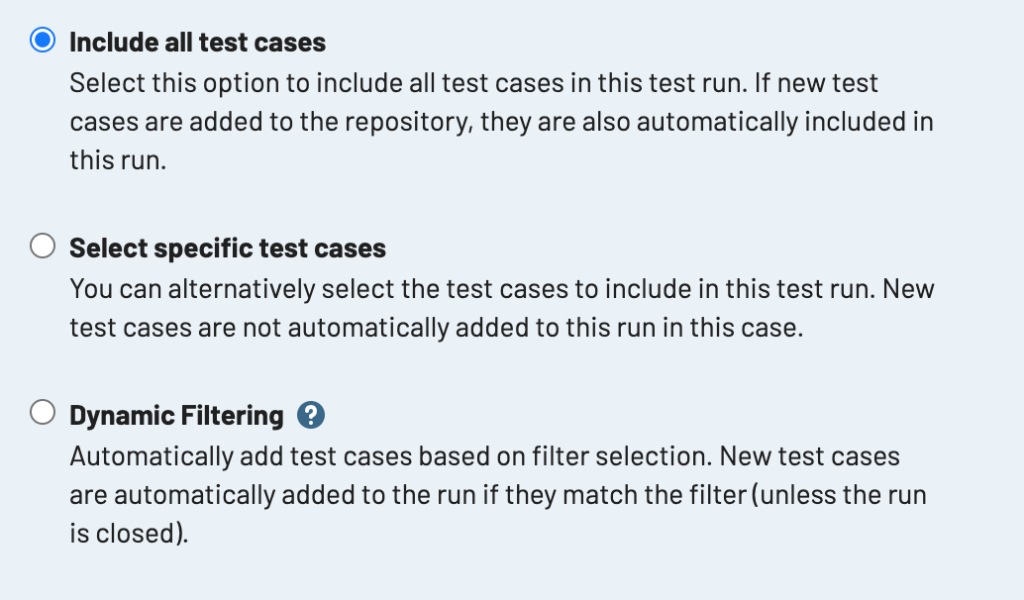This screenshot has width=1024, height=600.
Task: Click the bold "Dynamic Filtering" label text
Action: click(176, 415)
